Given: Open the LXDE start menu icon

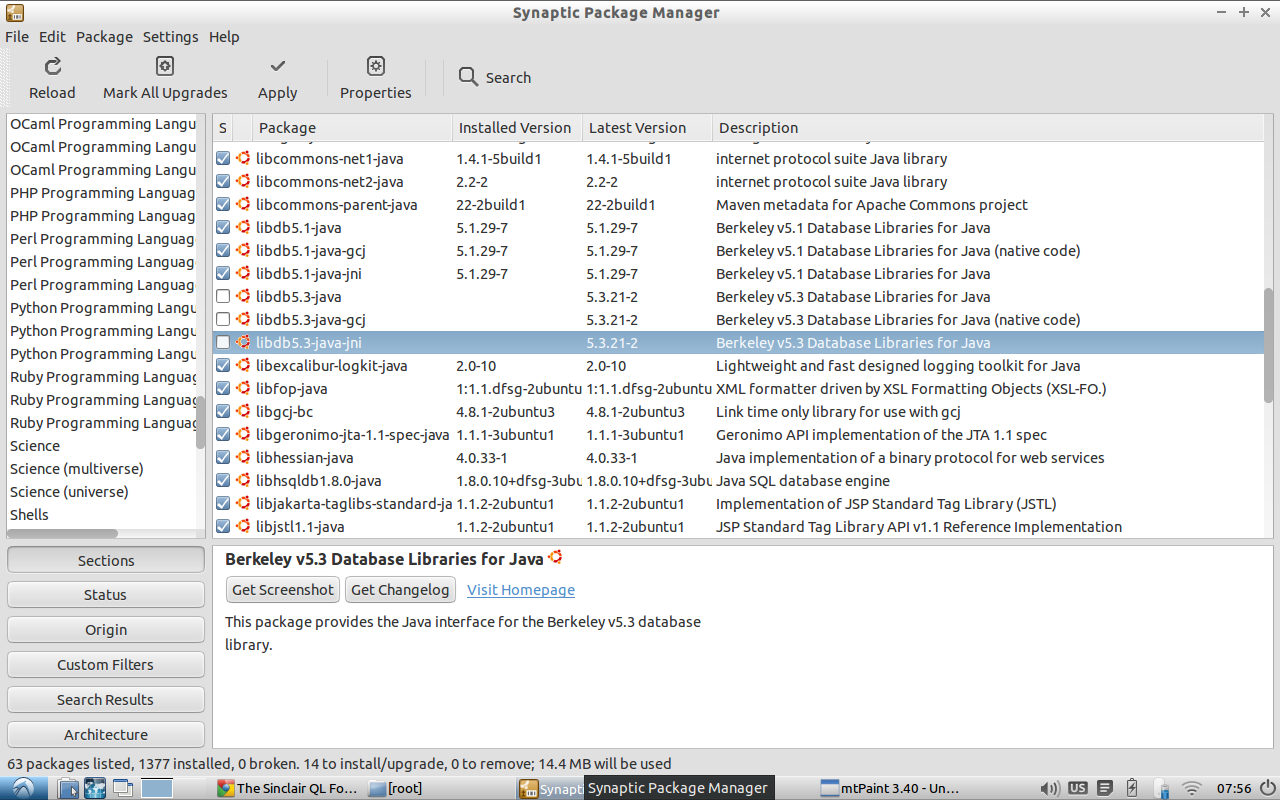Looking at the screenshot, I should point(22,788).
